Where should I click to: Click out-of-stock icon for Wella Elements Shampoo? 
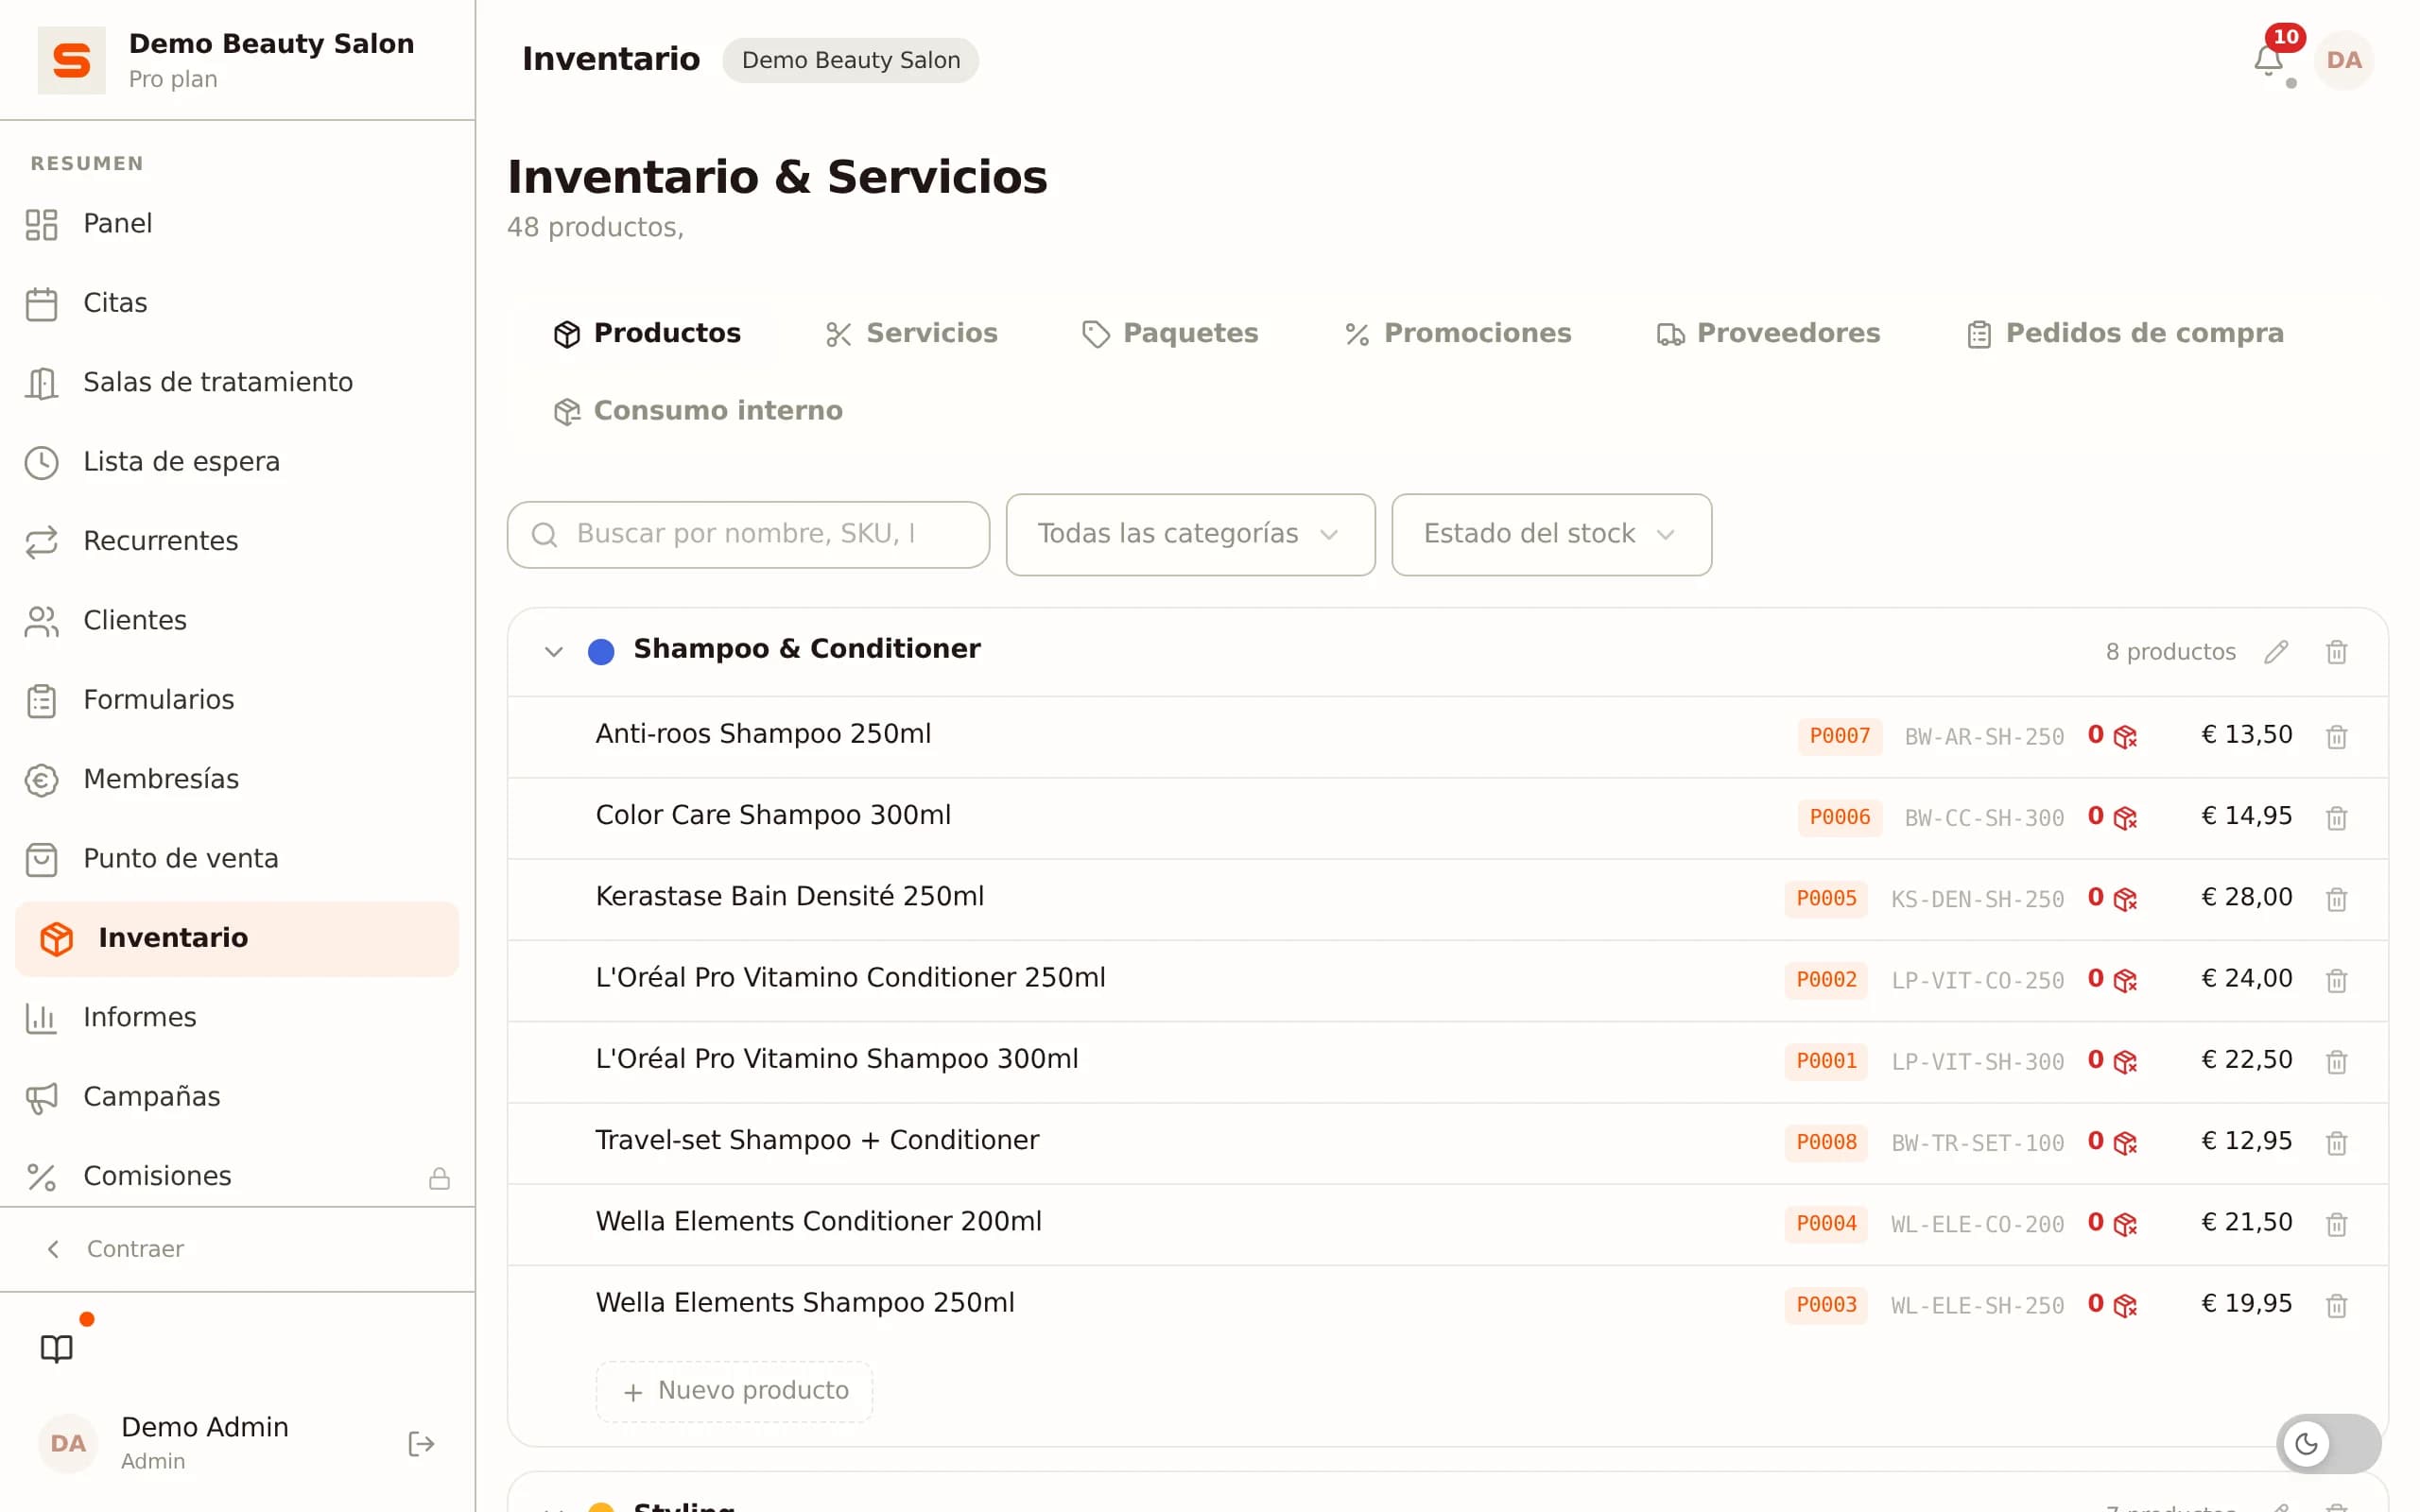coord(2125,1305)
